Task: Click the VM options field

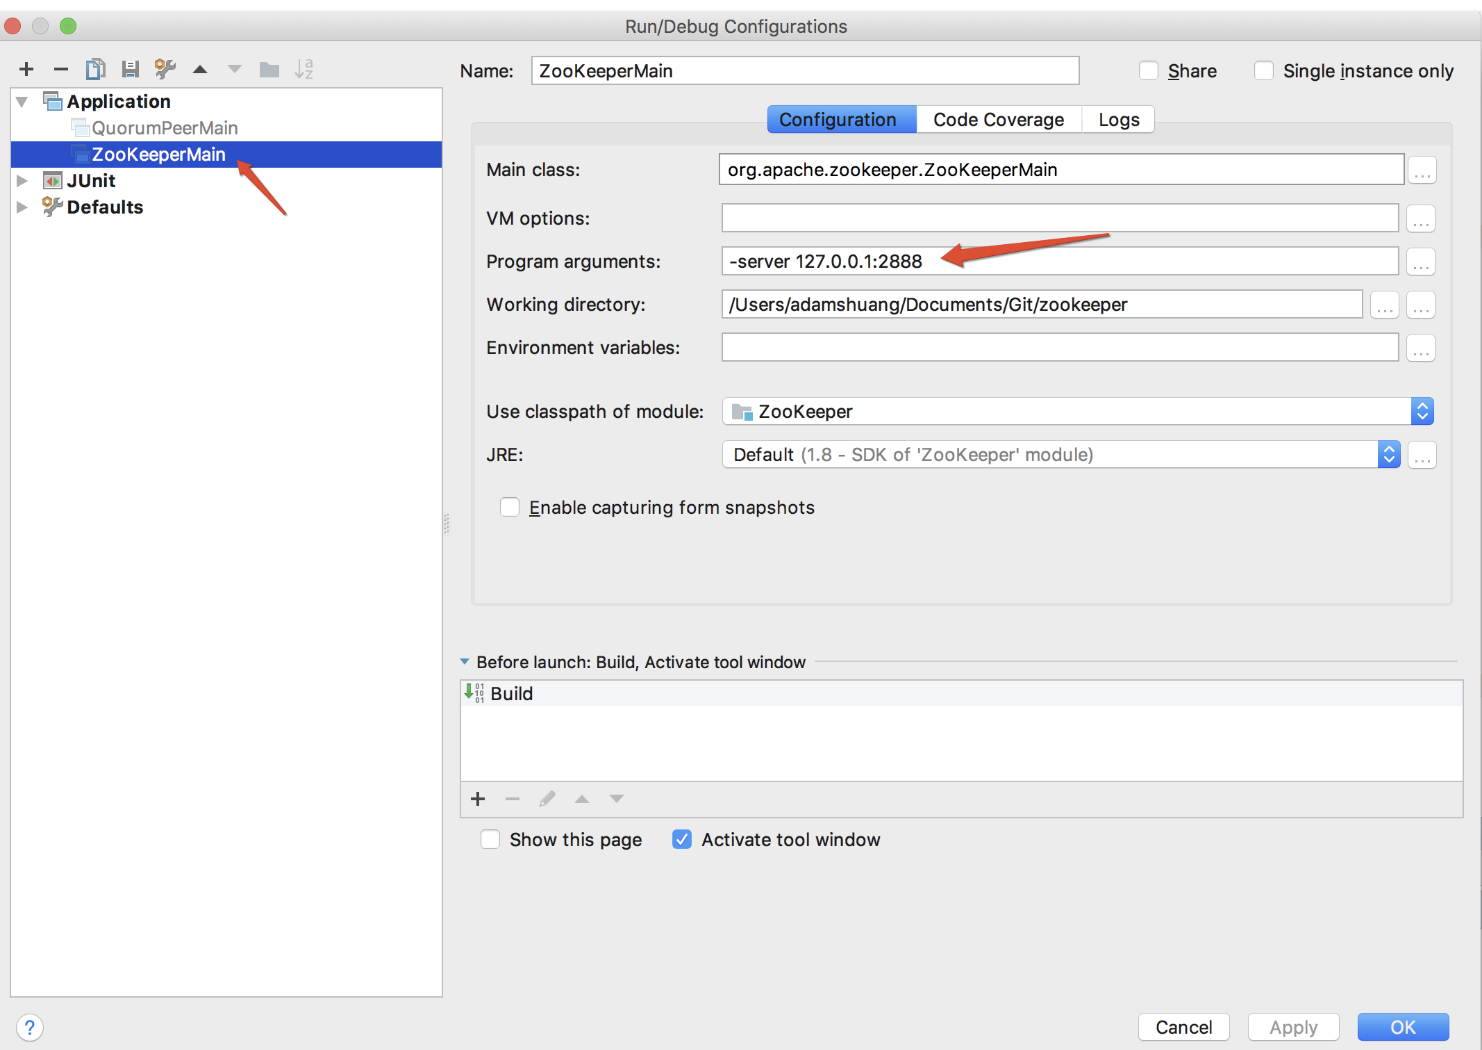Action: (1060, 218)
